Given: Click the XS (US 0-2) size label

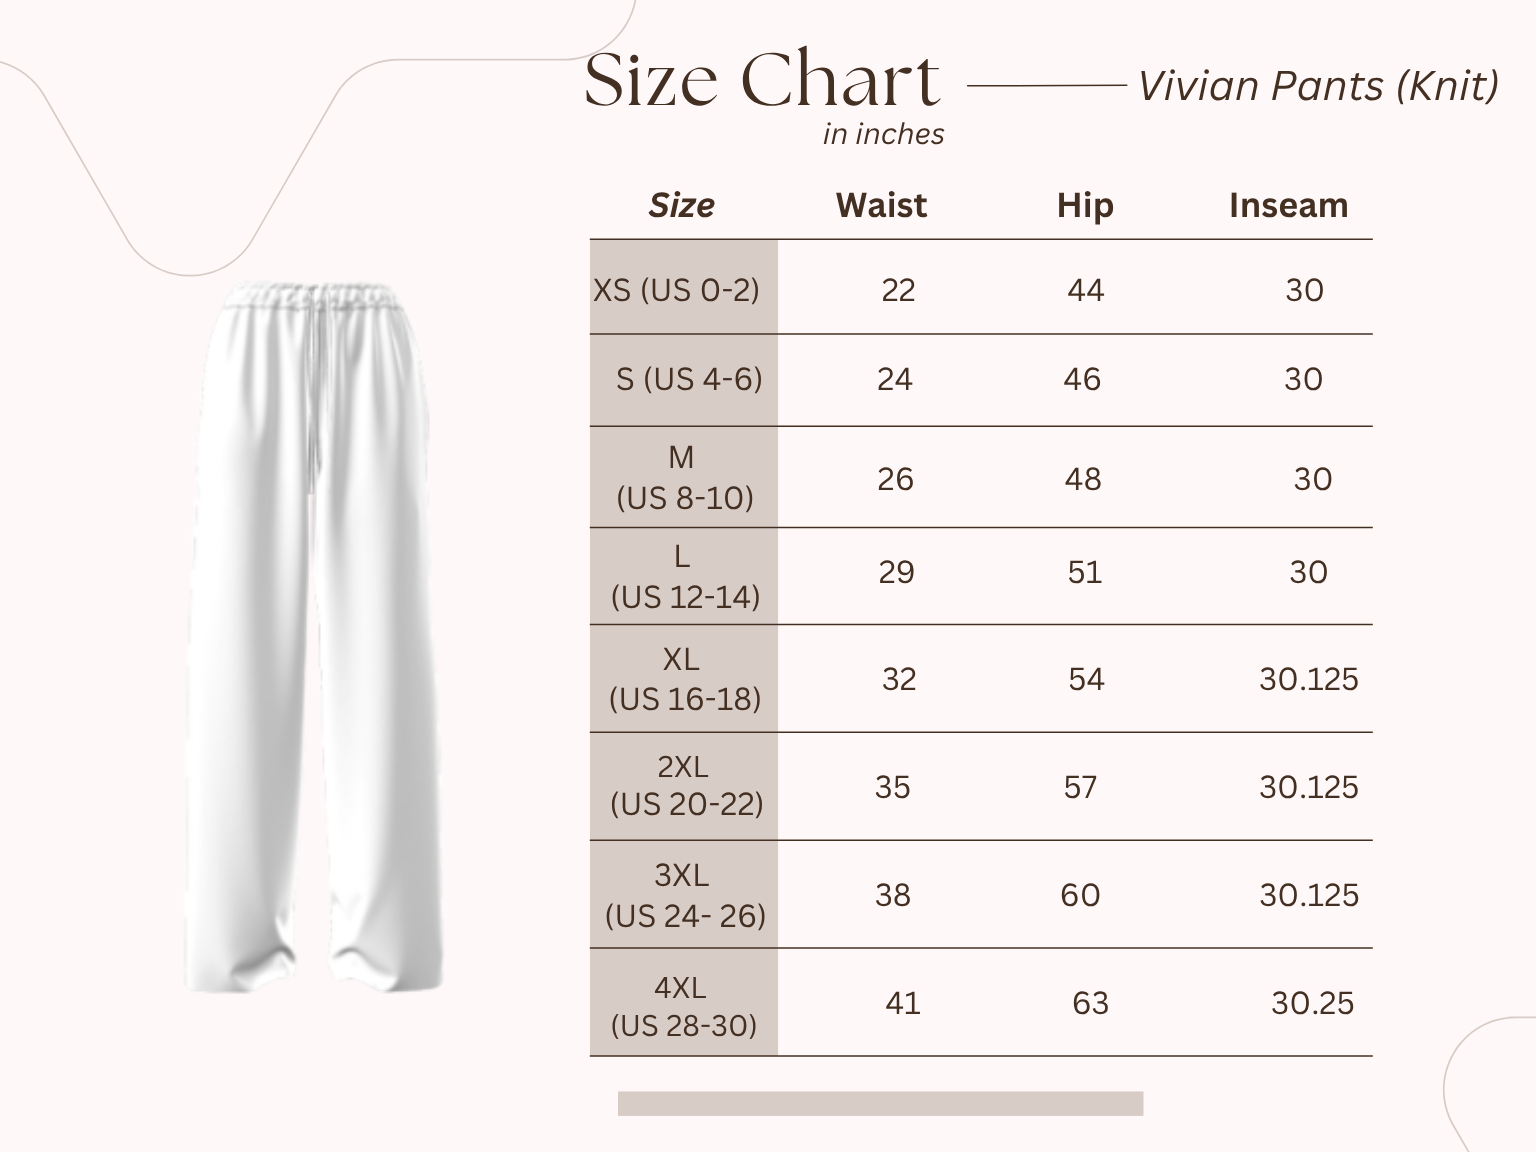Looking at the screenshot, I should click(677, 290).
